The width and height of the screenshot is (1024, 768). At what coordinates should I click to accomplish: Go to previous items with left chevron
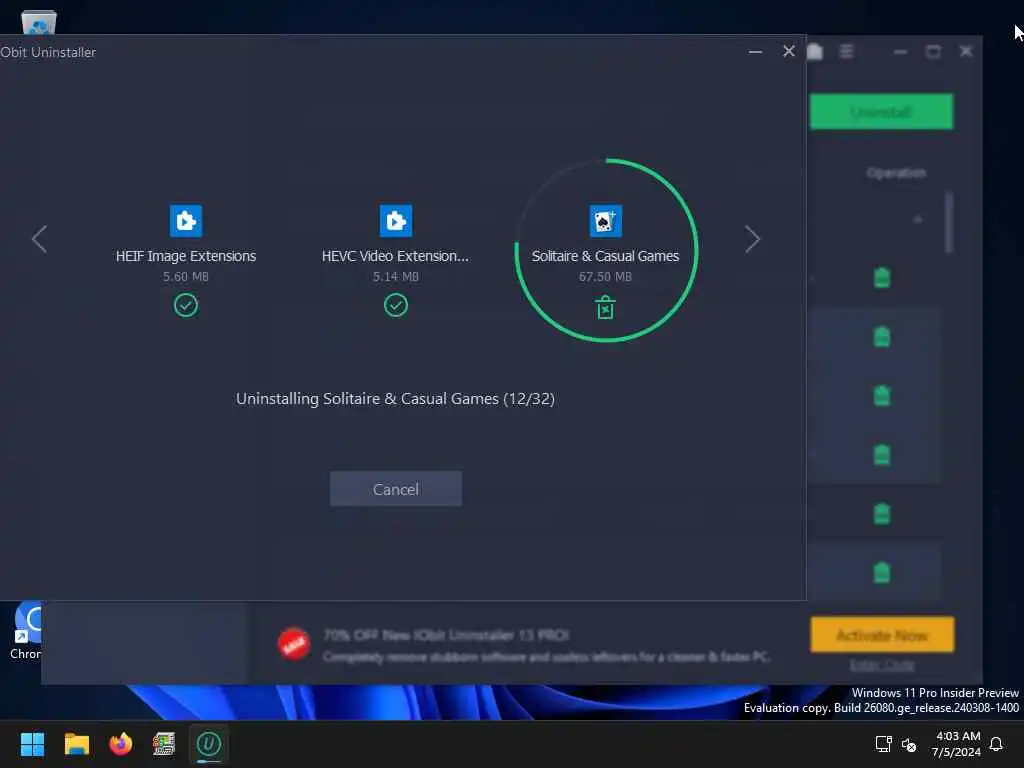point(39,239)
